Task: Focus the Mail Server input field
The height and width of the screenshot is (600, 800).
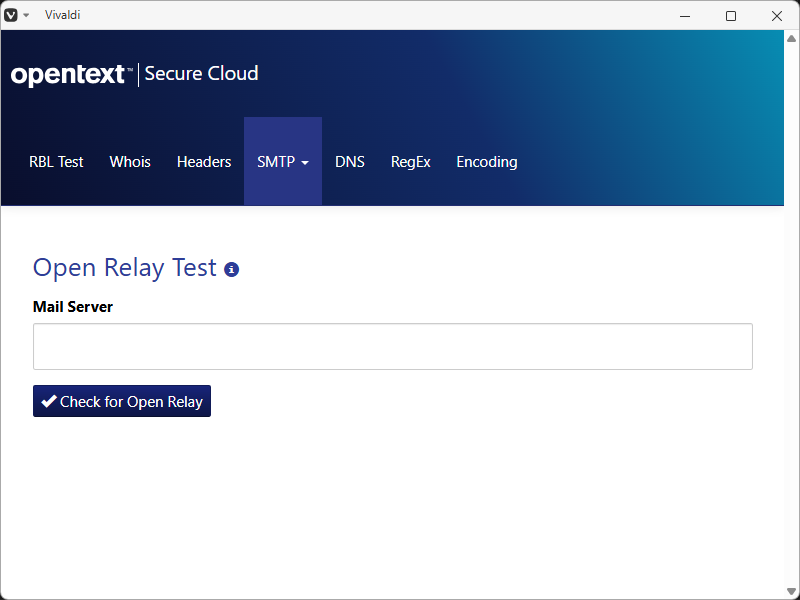Action: click(x=392, y=347)
